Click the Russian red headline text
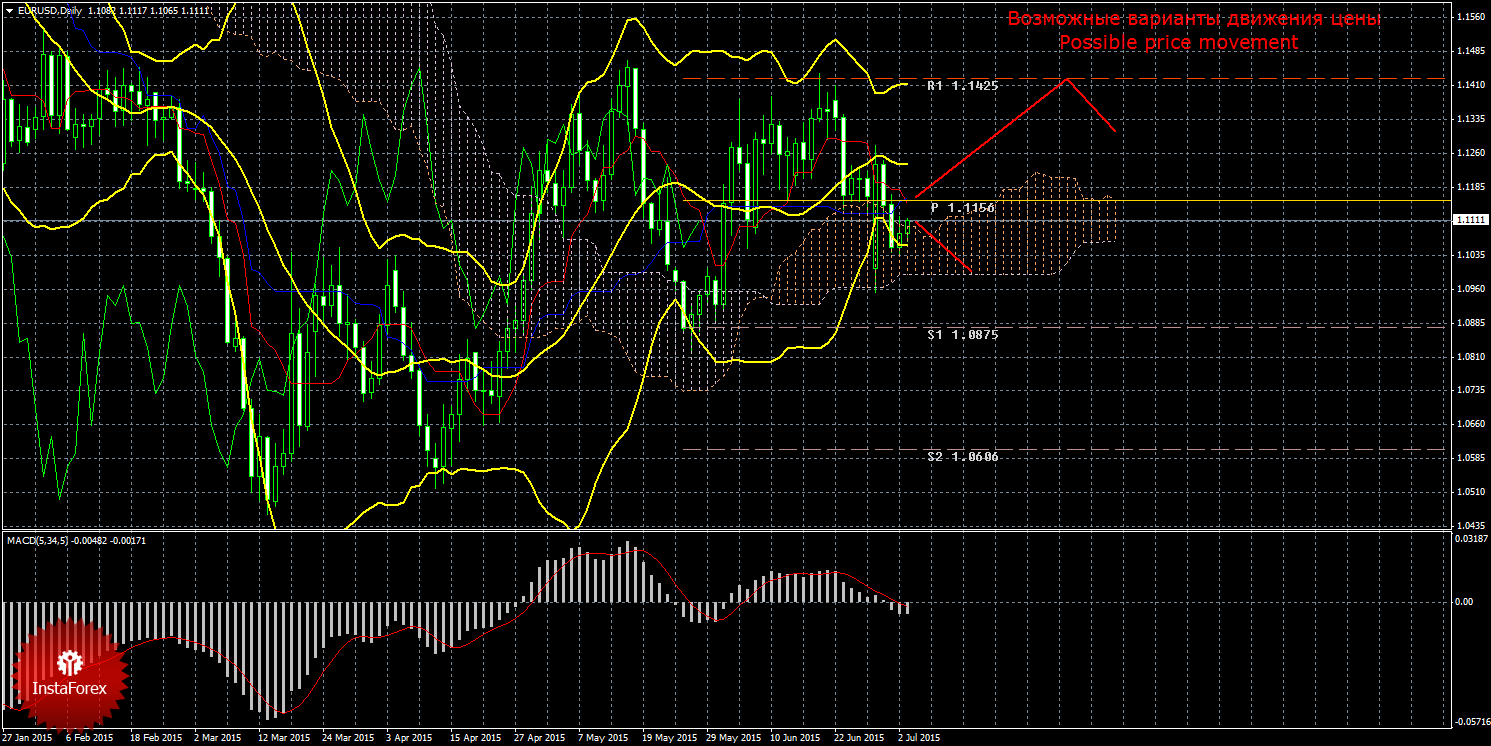 coord(1193,19)
